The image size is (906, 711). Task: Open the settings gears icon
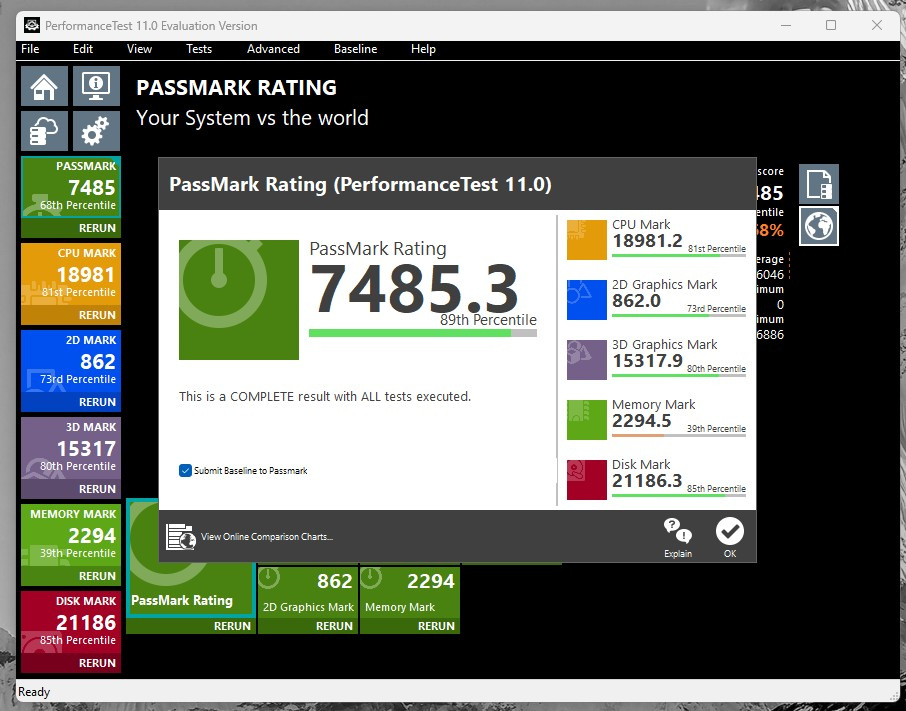click(96, 131)
